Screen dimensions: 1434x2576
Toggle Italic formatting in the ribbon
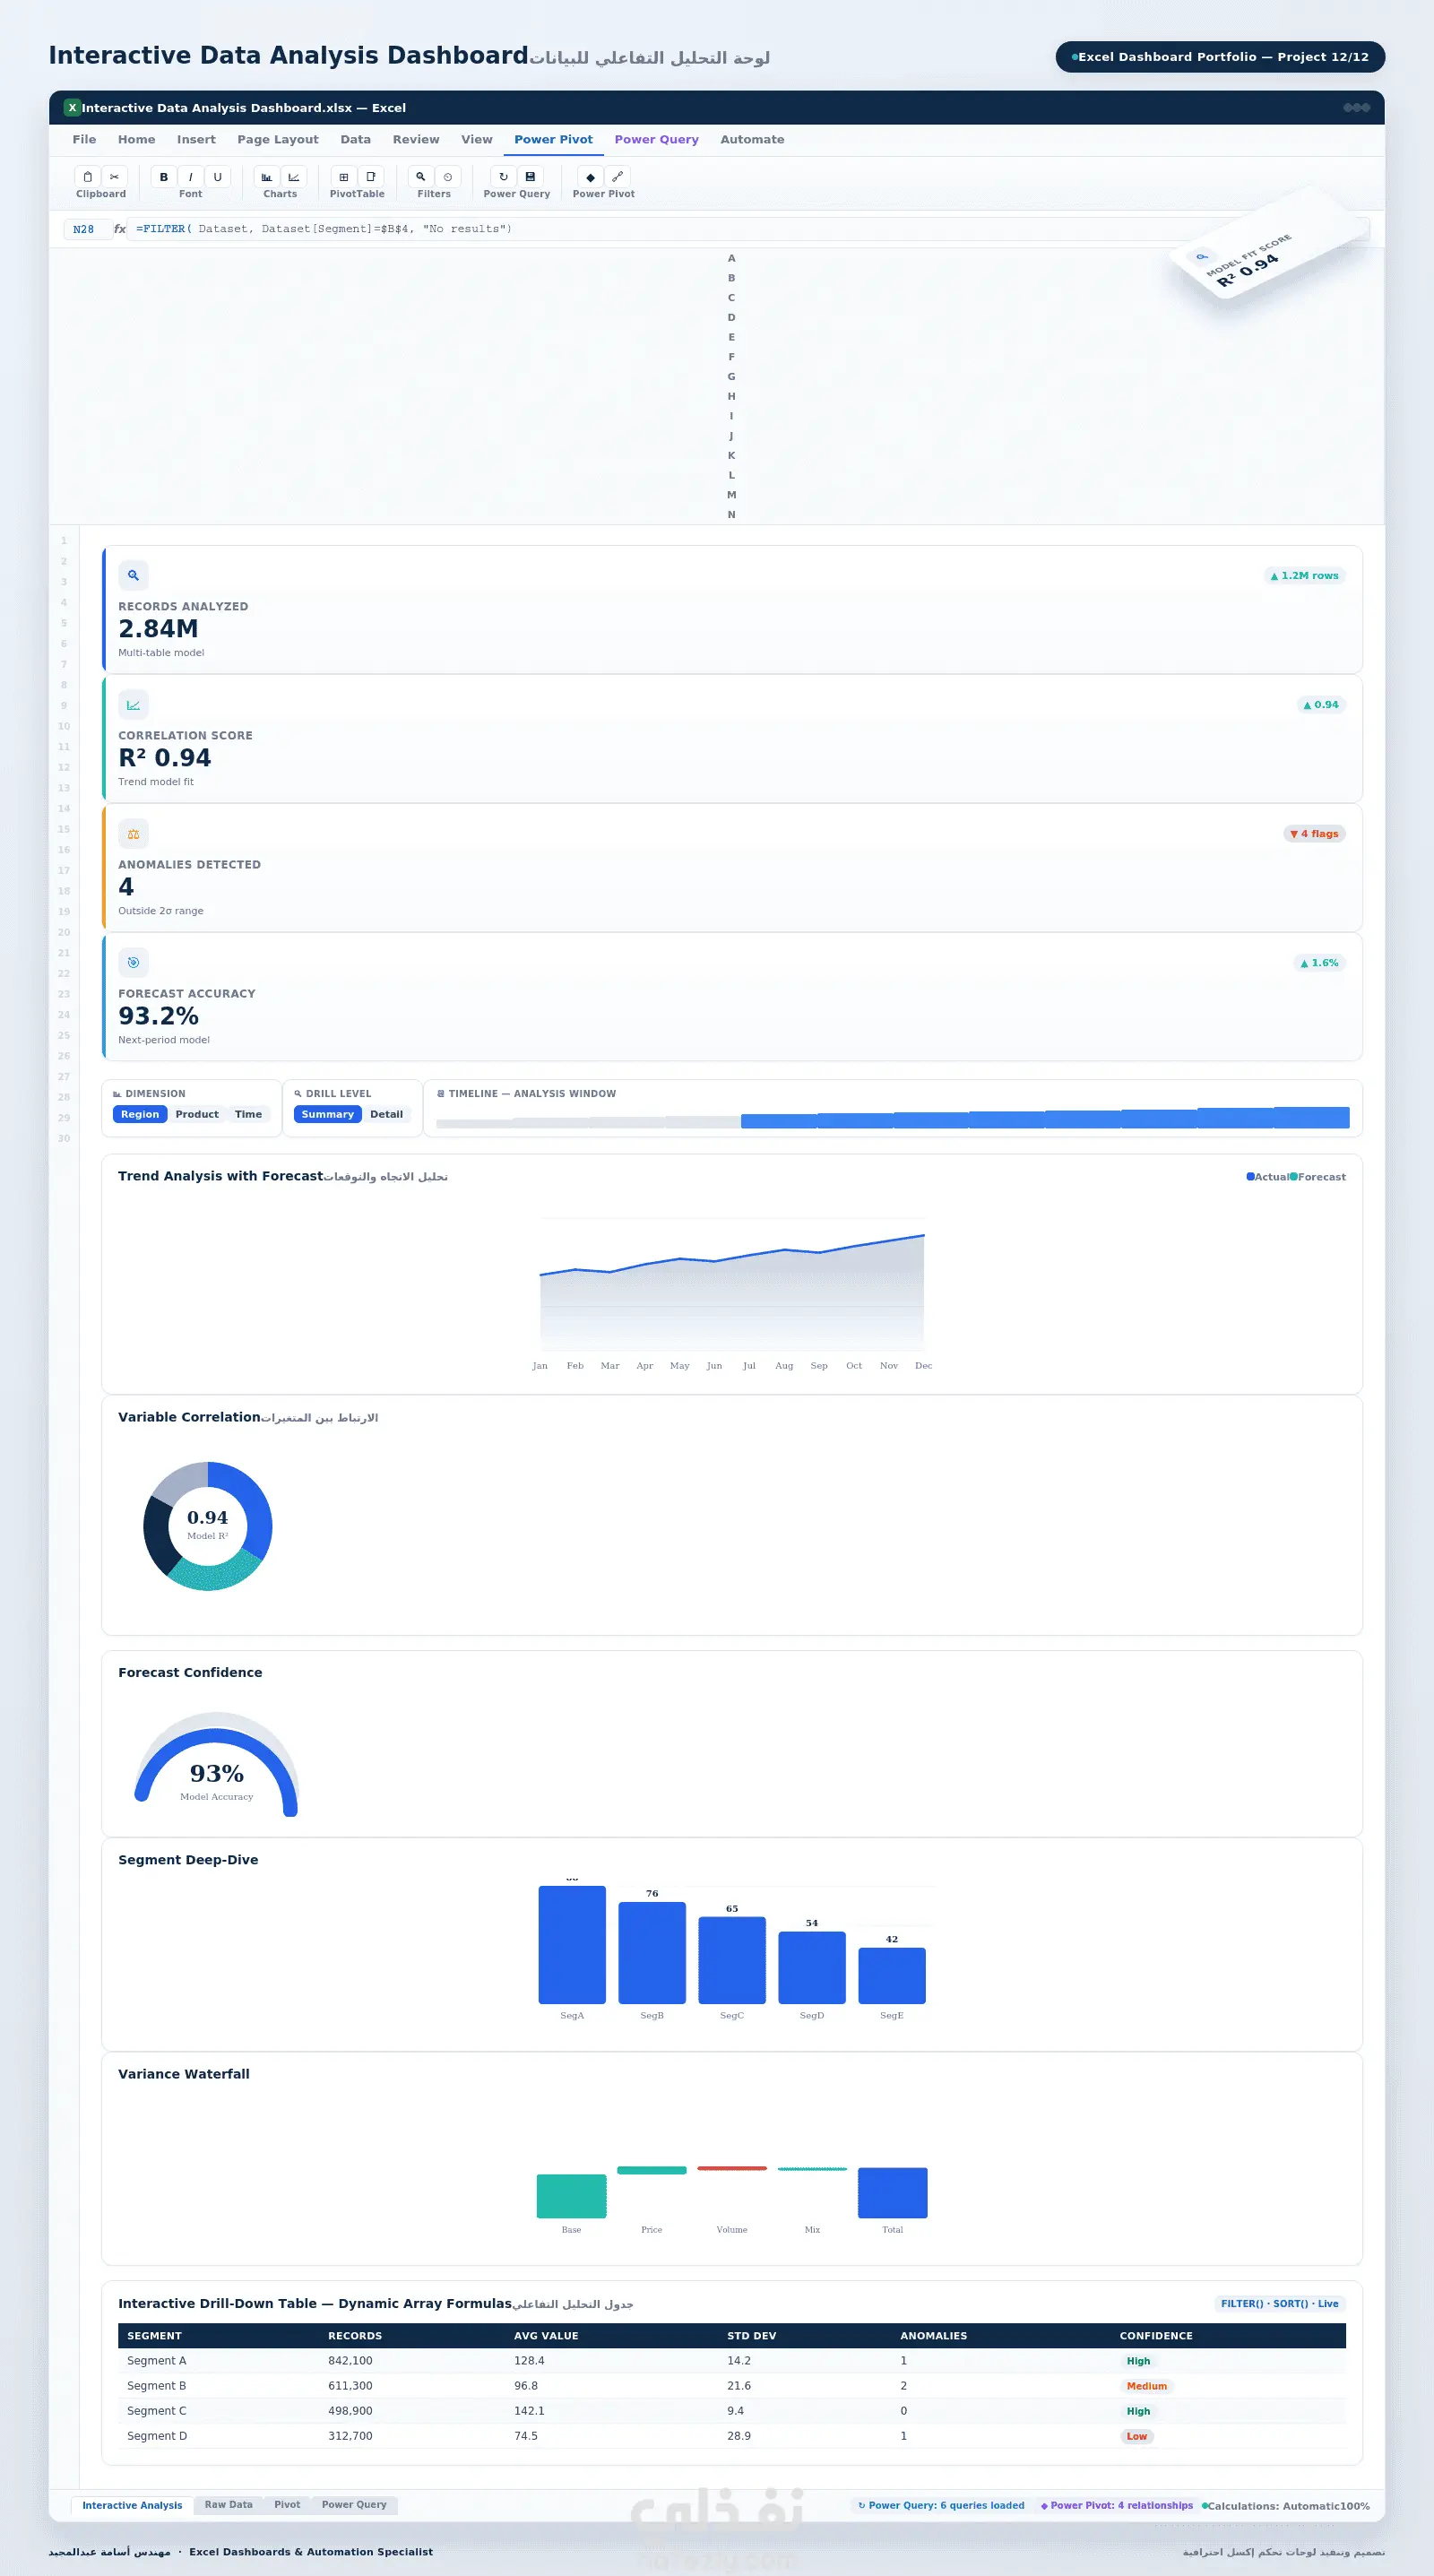190,177
